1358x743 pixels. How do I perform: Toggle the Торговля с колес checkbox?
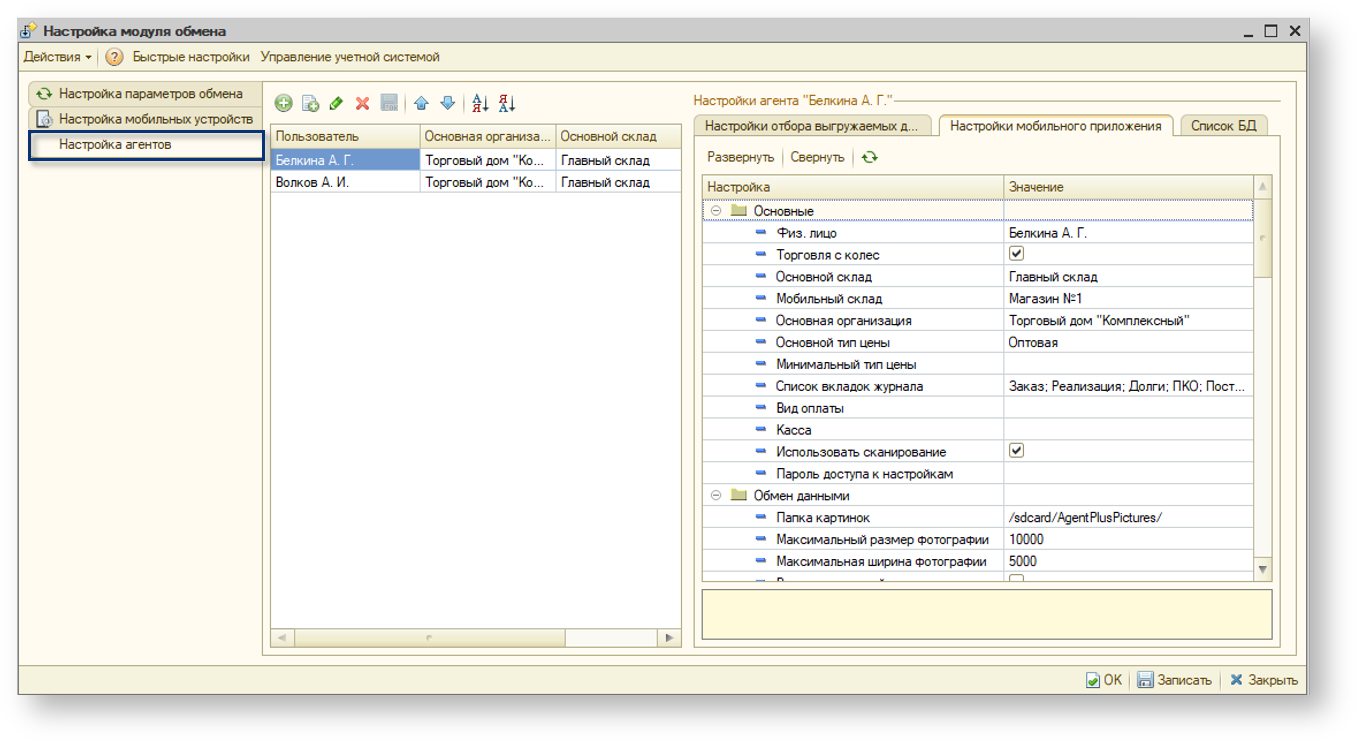[x=1016, y=254]
